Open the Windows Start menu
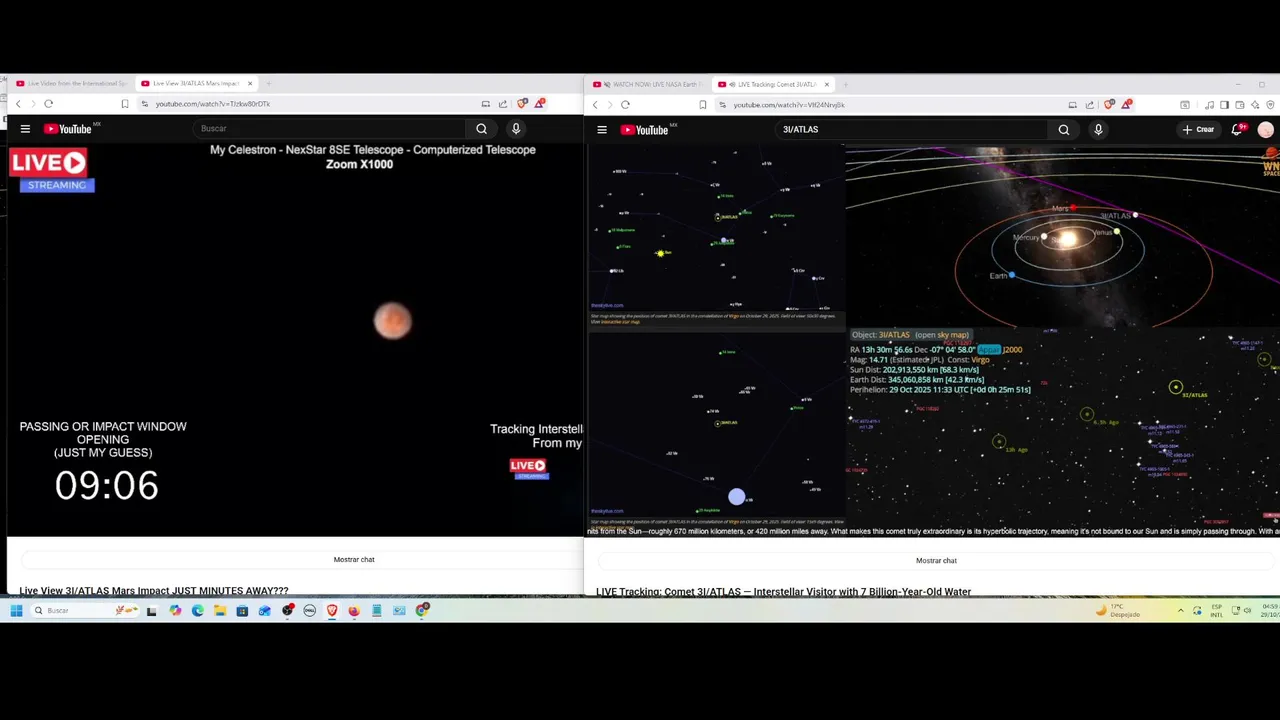The width and height of the screenshot is (1280, 720). pos(16,610)
